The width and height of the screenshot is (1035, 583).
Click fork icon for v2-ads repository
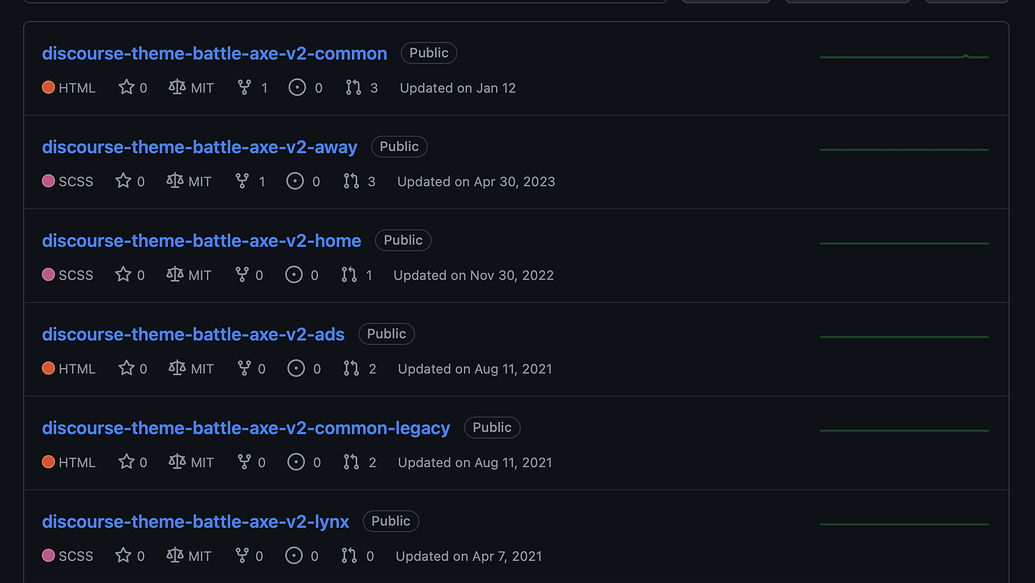[242, 369]
